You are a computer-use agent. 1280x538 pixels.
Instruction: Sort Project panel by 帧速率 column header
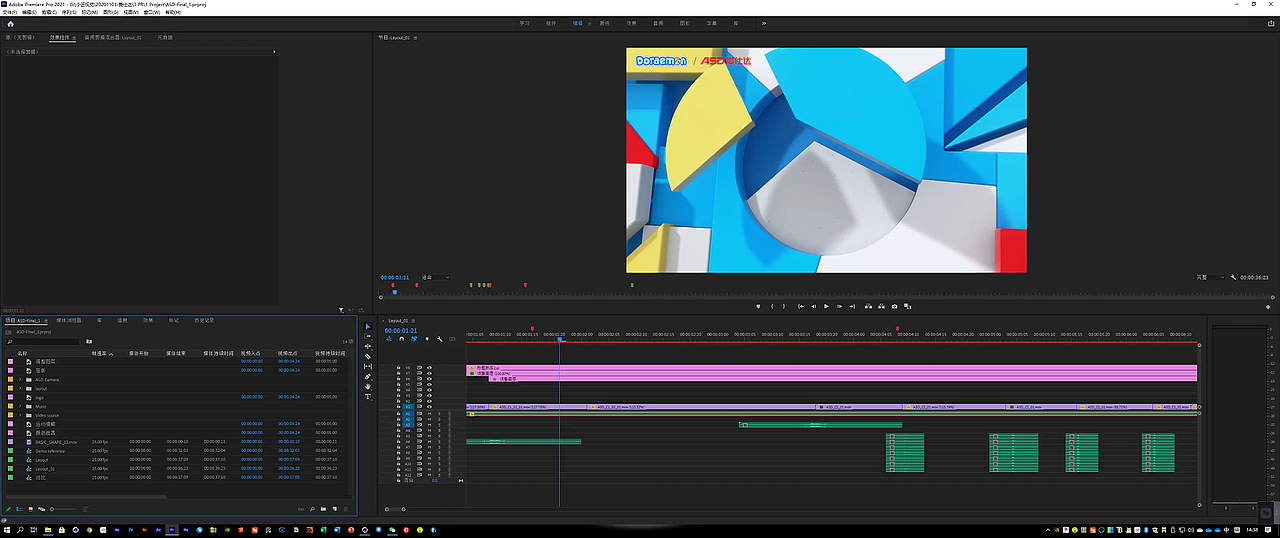[99, 353]
